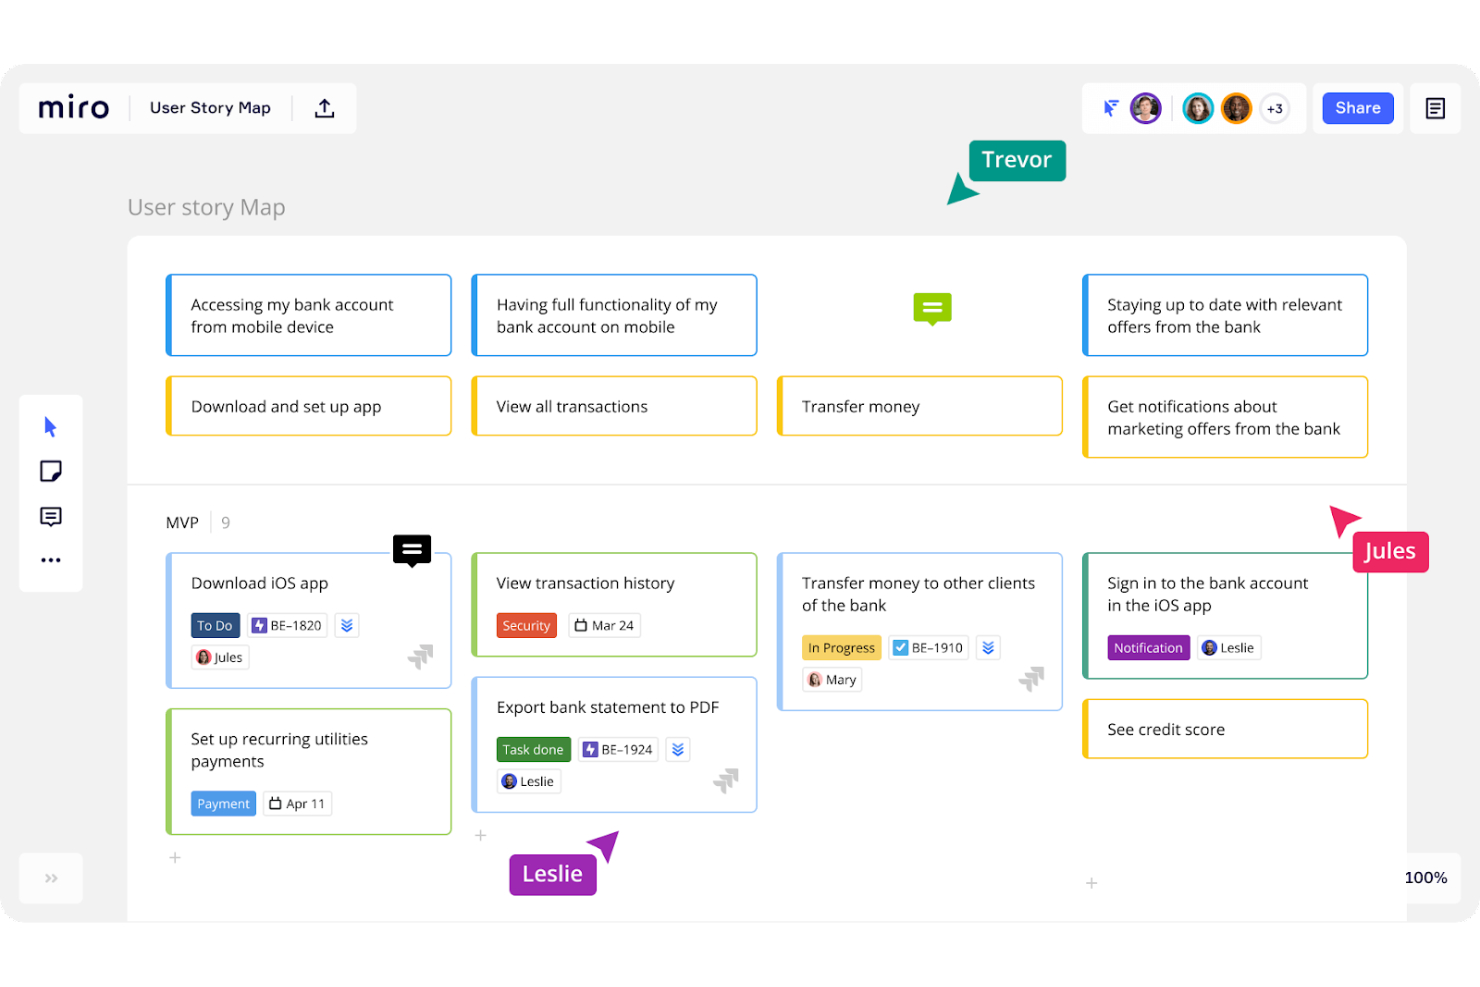Open more tools ellipsis menu
The height and width of the screenshot is (987, 1480).
tap(50, 560)
